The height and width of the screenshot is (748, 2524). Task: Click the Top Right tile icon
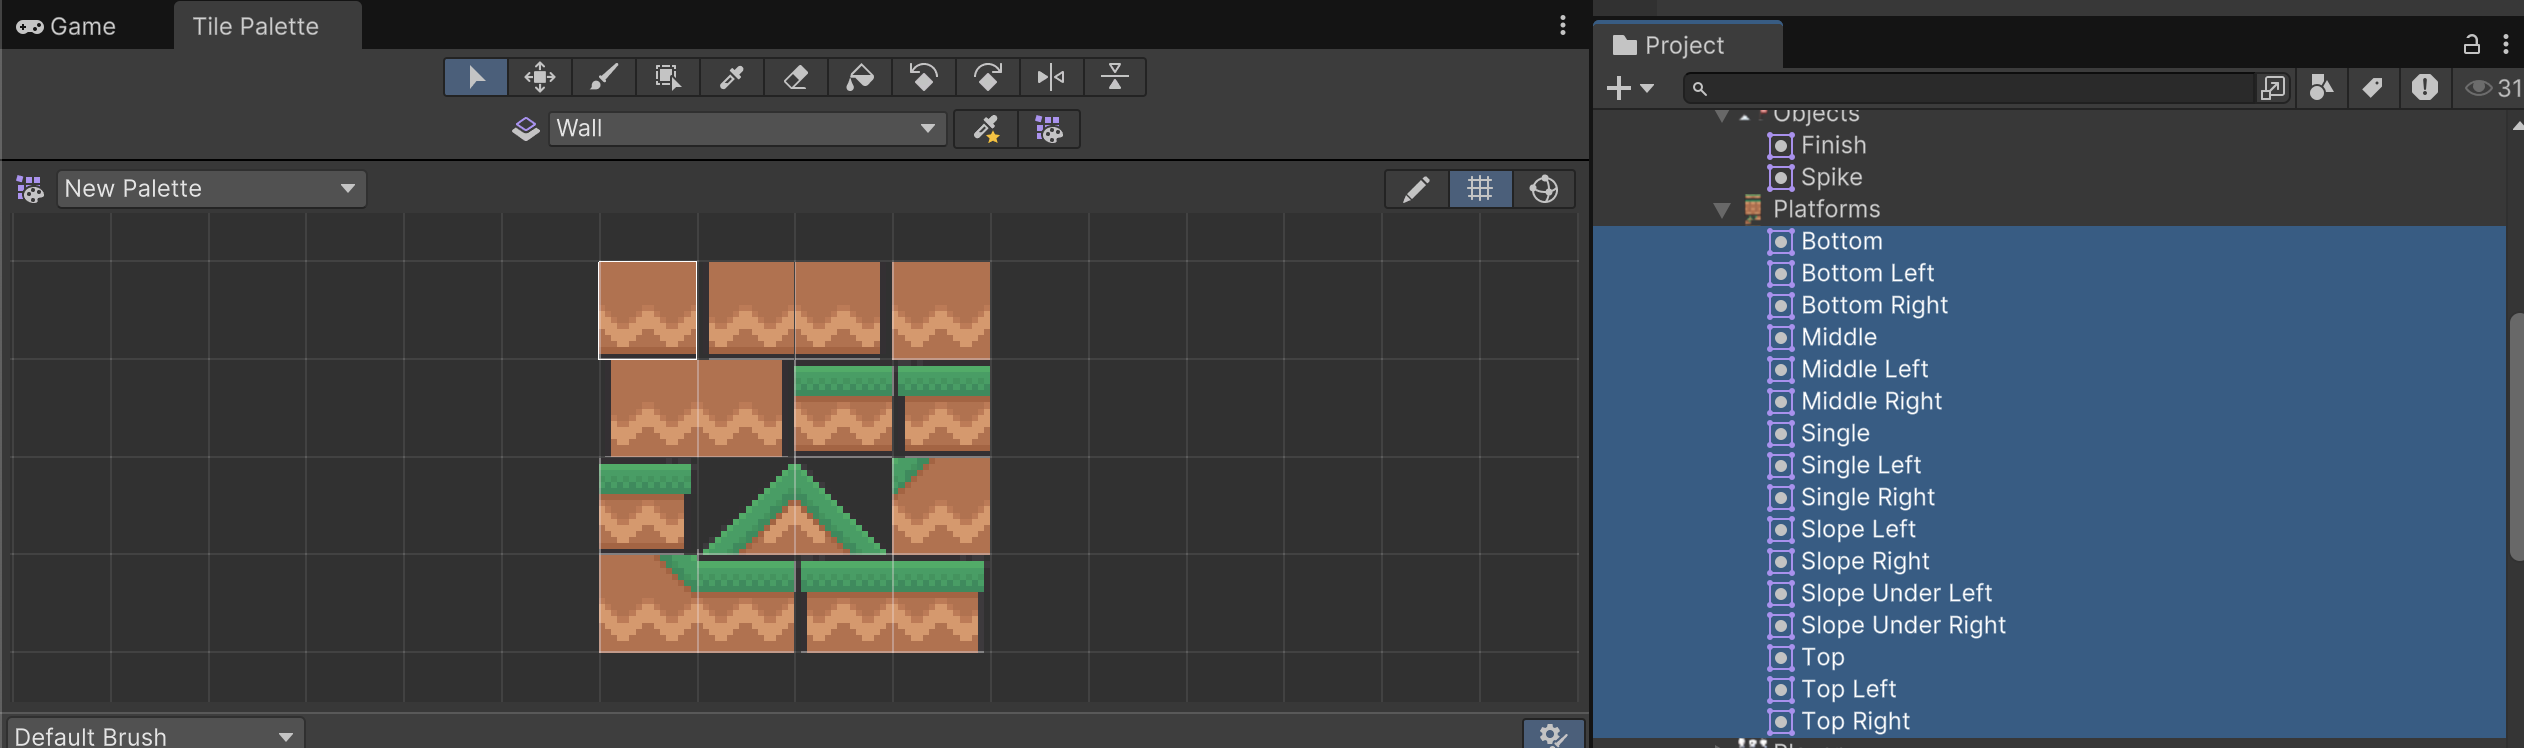1780,721
